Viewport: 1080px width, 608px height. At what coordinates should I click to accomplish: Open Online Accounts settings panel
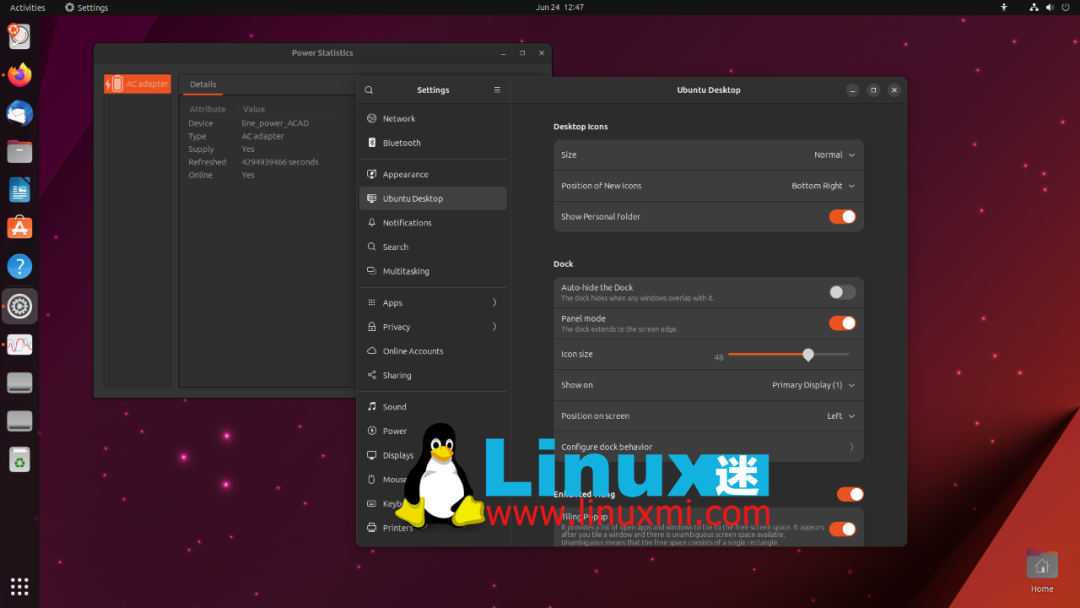coord(433,351)
